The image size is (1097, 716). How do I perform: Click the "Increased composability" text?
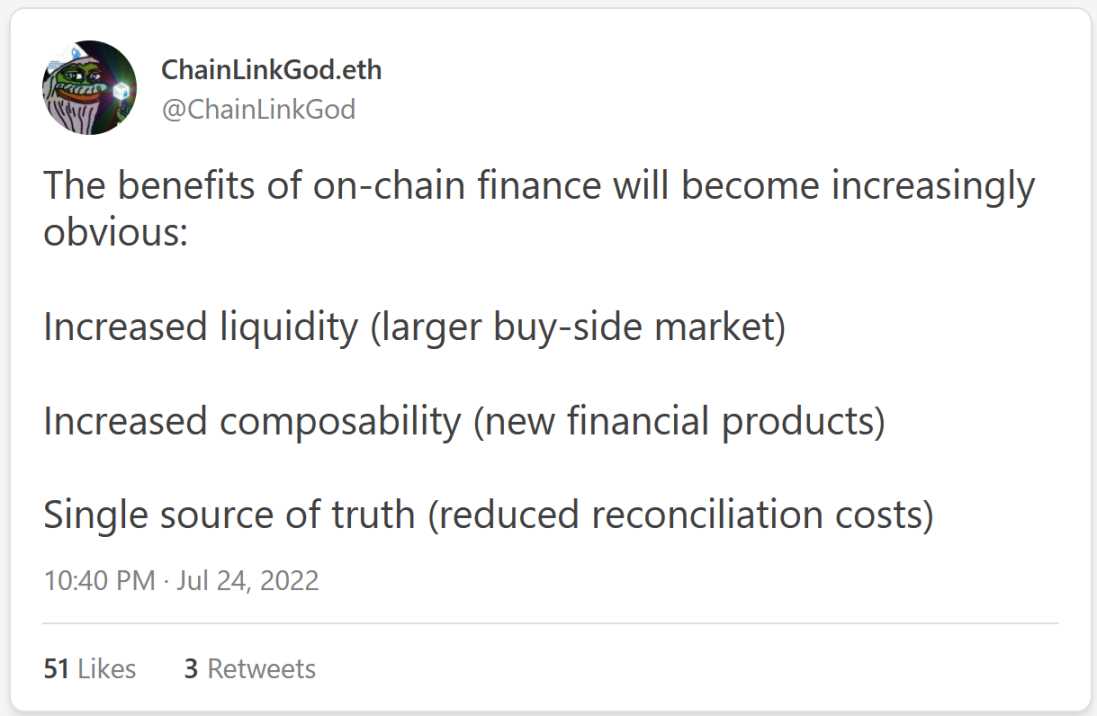pyautogui.click(x=252, y=421)
